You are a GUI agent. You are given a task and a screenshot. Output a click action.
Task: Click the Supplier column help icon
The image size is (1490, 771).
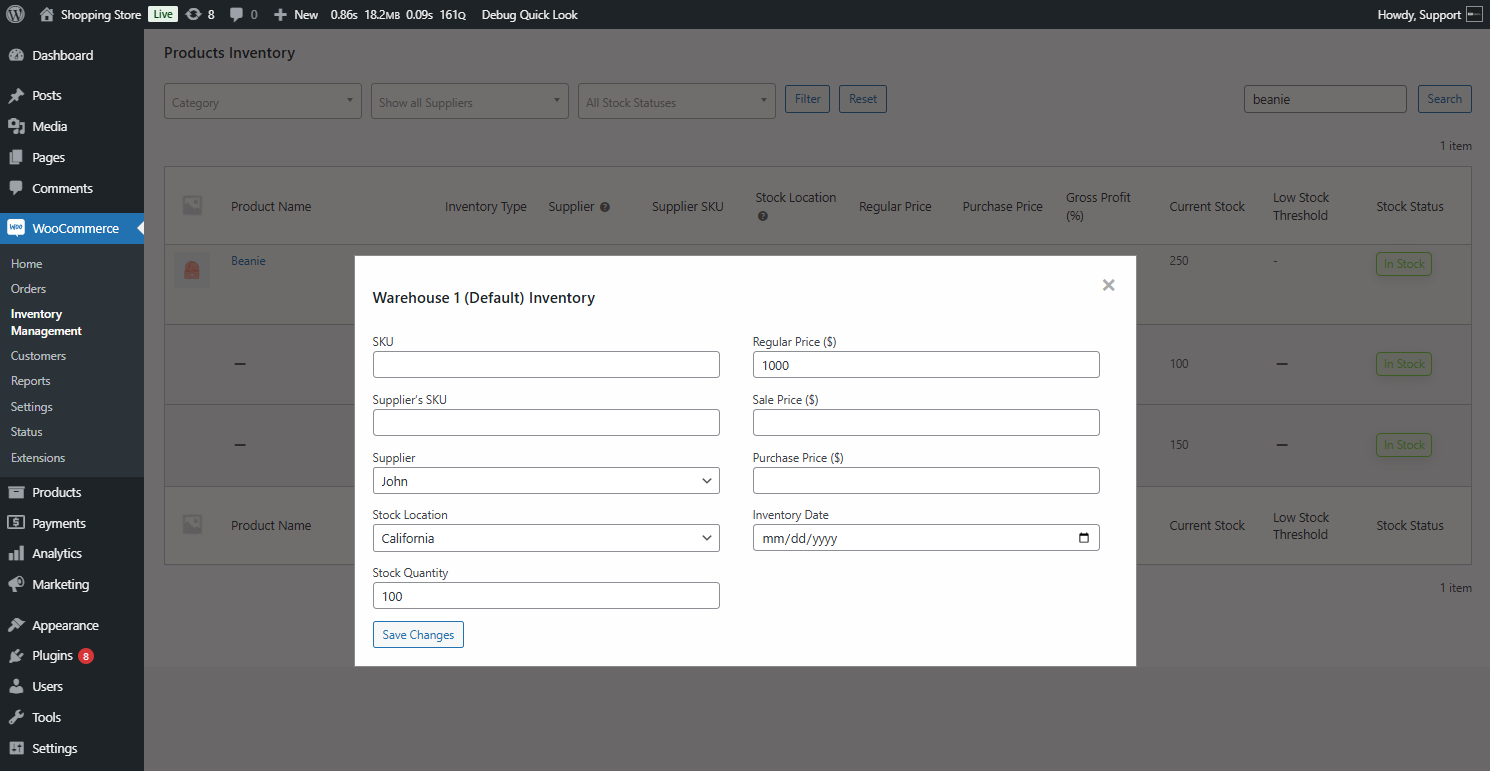tap(605, 207)
